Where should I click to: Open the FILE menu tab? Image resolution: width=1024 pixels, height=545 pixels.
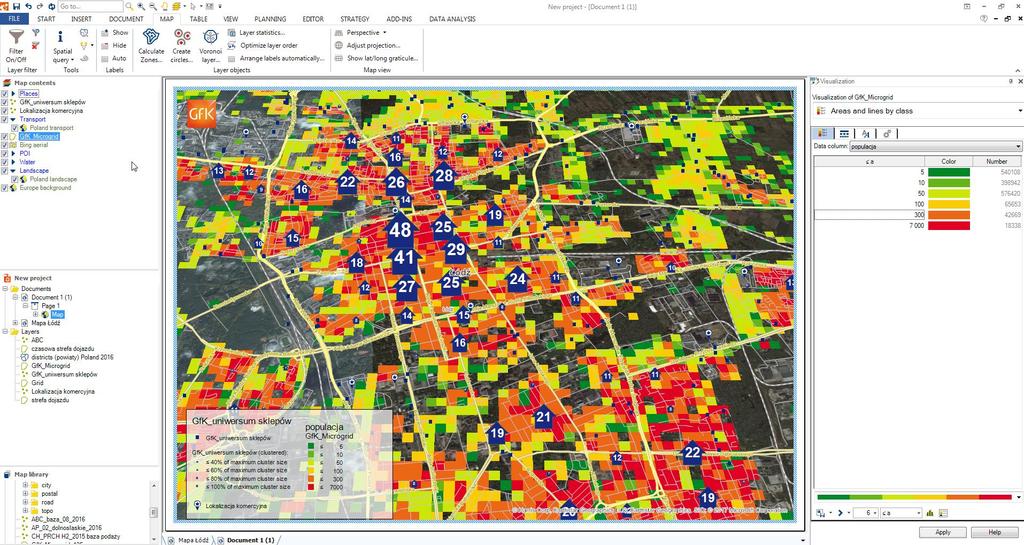(14, 19)
